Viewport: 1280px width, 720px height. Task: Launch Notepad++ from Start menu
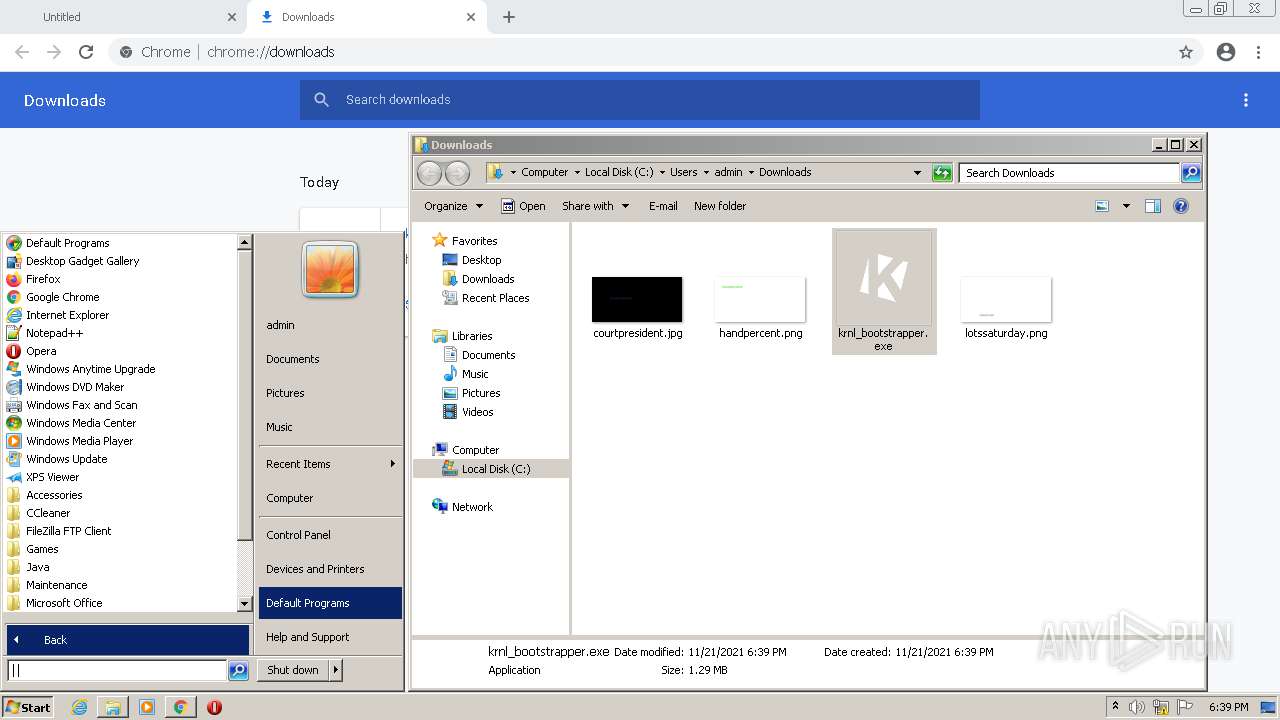point(54,333)
